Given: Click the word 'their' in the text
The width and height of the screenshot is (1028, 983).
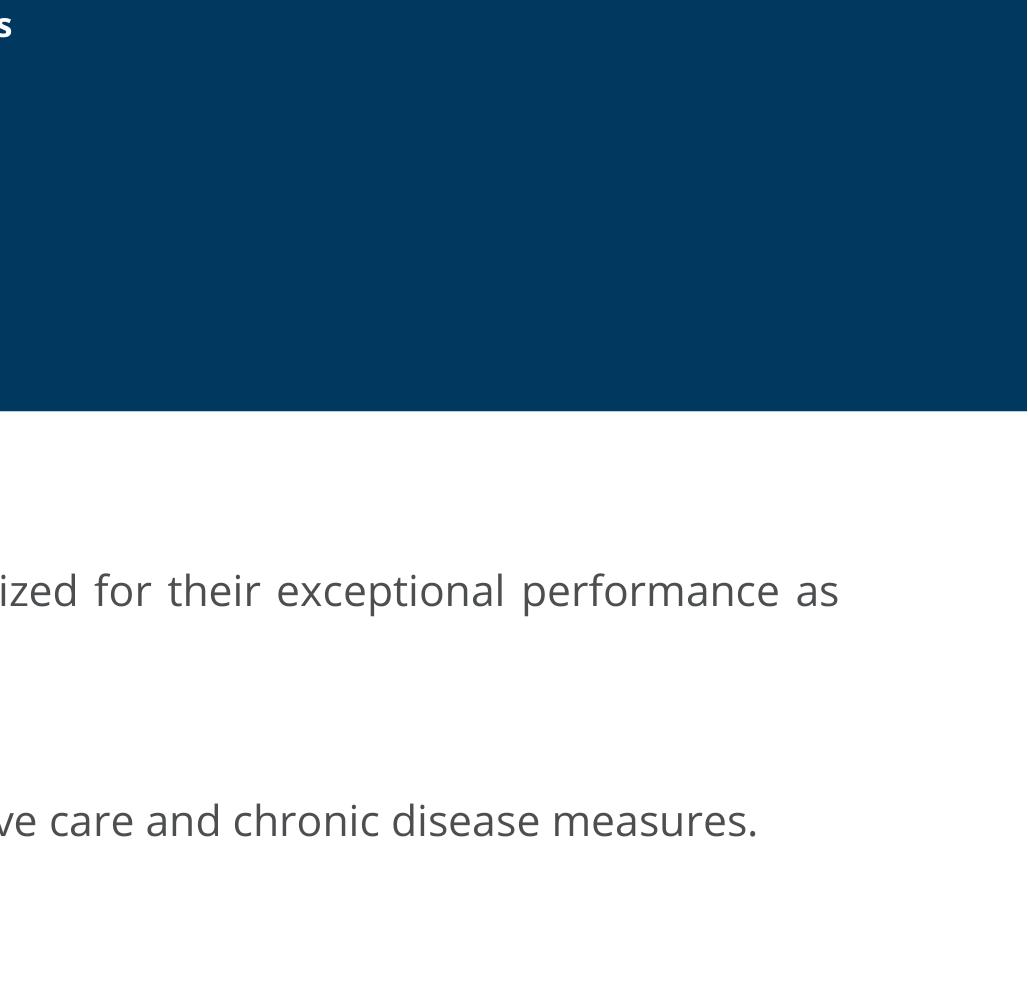Looking at the screenshot, I should pyautogui.click(x=214, y=591).
